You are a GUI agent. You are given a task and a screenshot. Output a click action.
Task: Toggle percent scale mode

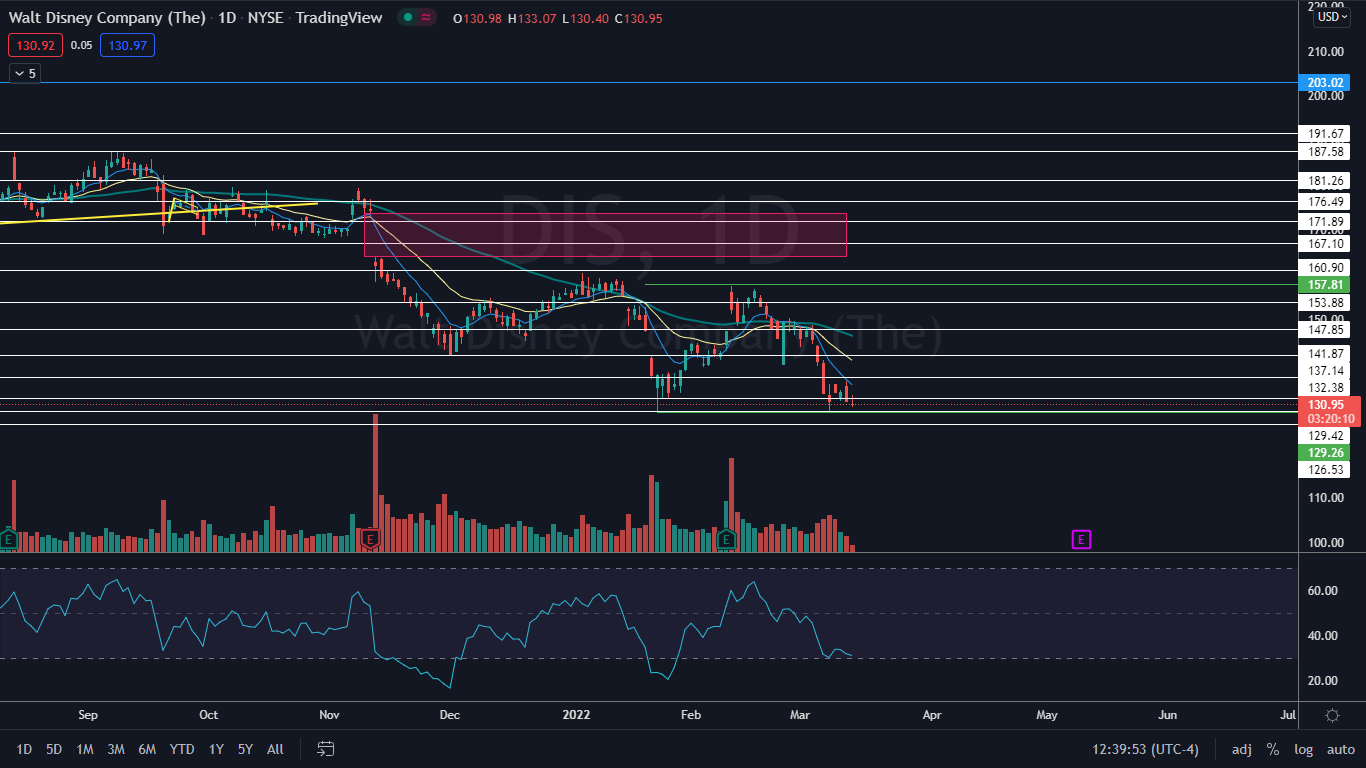[x=1273, y=749]
